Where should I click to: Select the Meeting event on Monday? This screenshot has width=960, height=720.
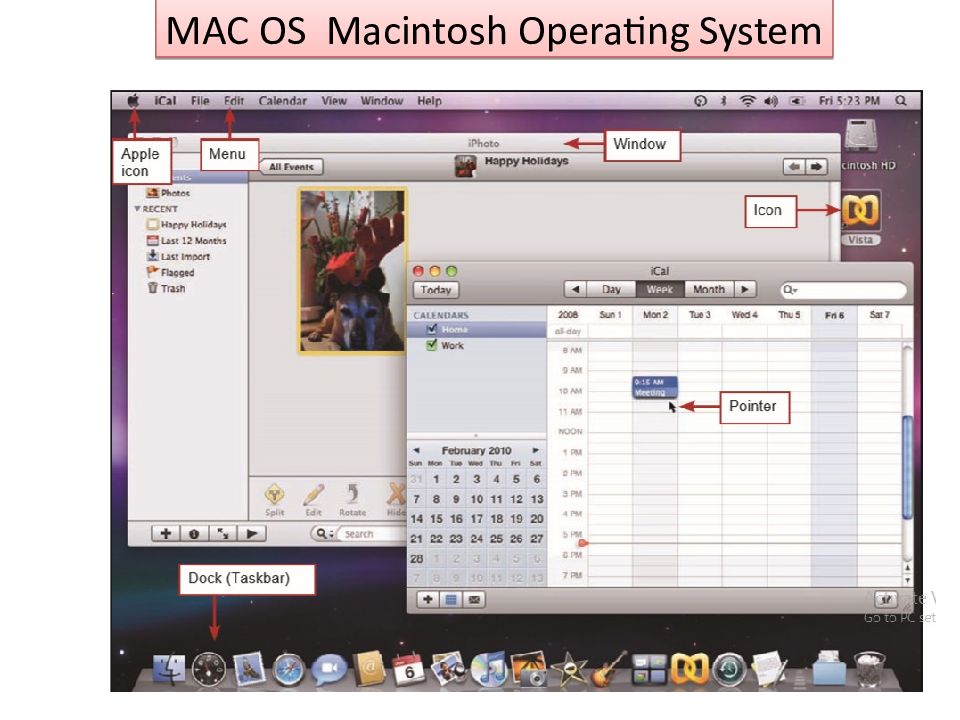tap(655, 388)
